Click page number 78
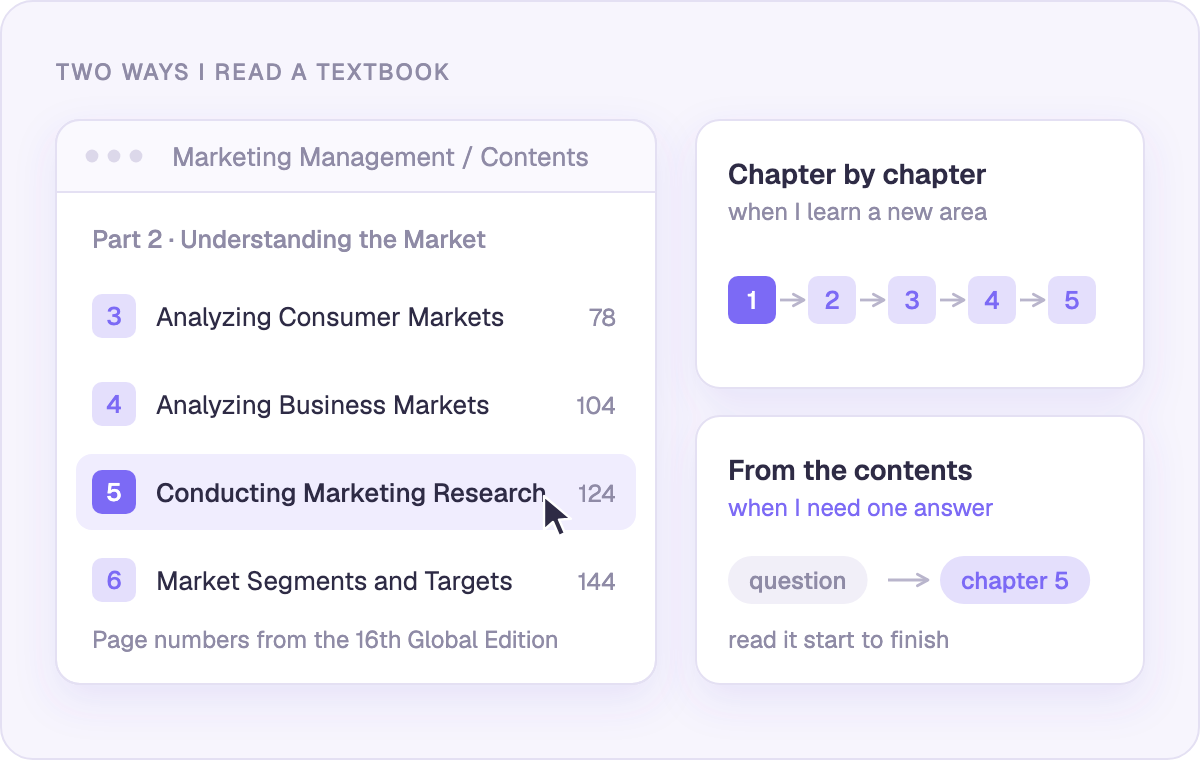This screenshot has height=760, width=1200. (602, 318)
